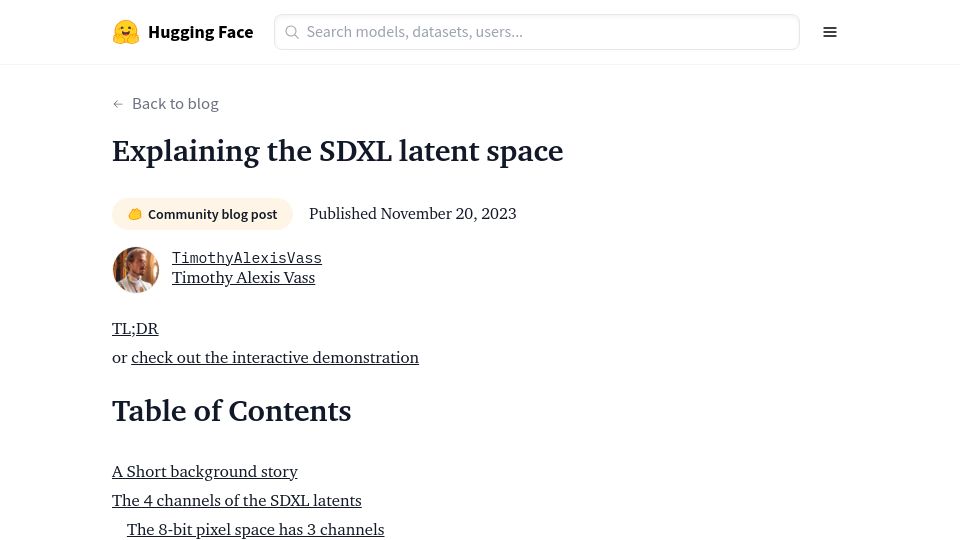The height and width of the screenshot is (540, 960).
Task: Focus the Search models, datasets, users field
Action: click(x=536, y=32)
